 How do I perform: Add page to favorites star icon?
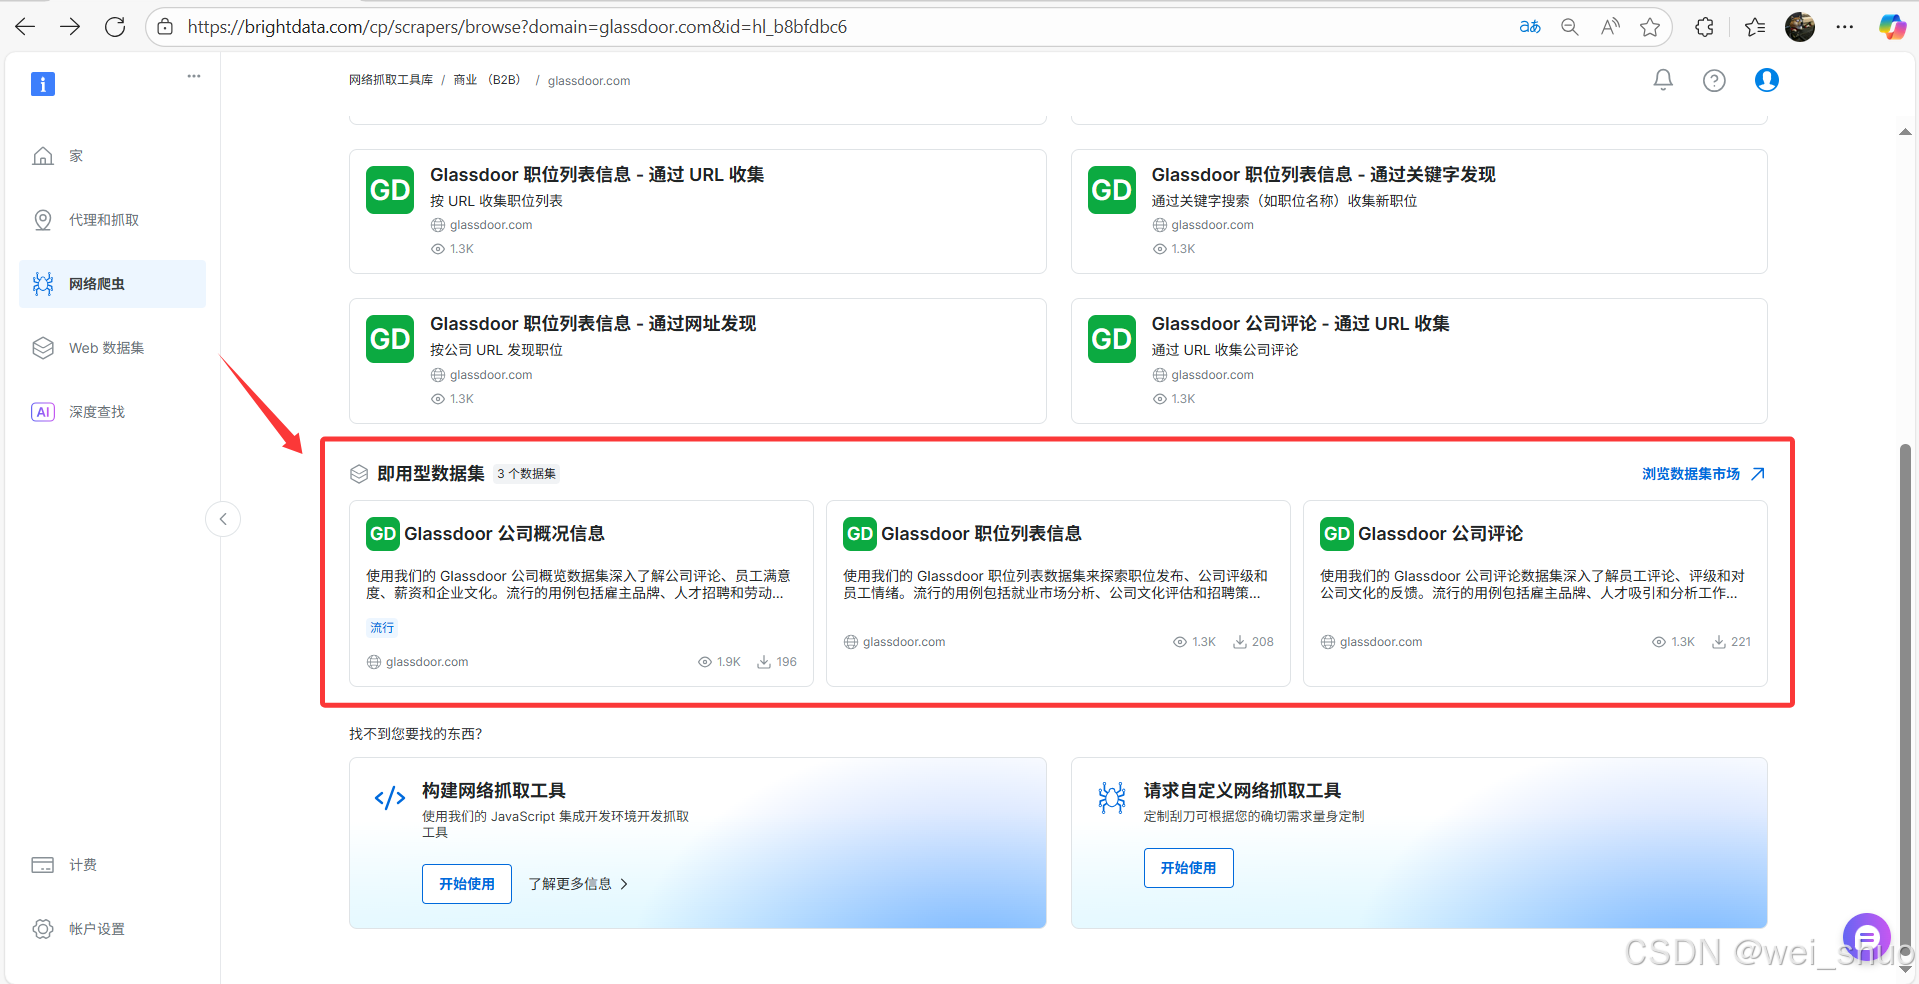pos(1650,27)
